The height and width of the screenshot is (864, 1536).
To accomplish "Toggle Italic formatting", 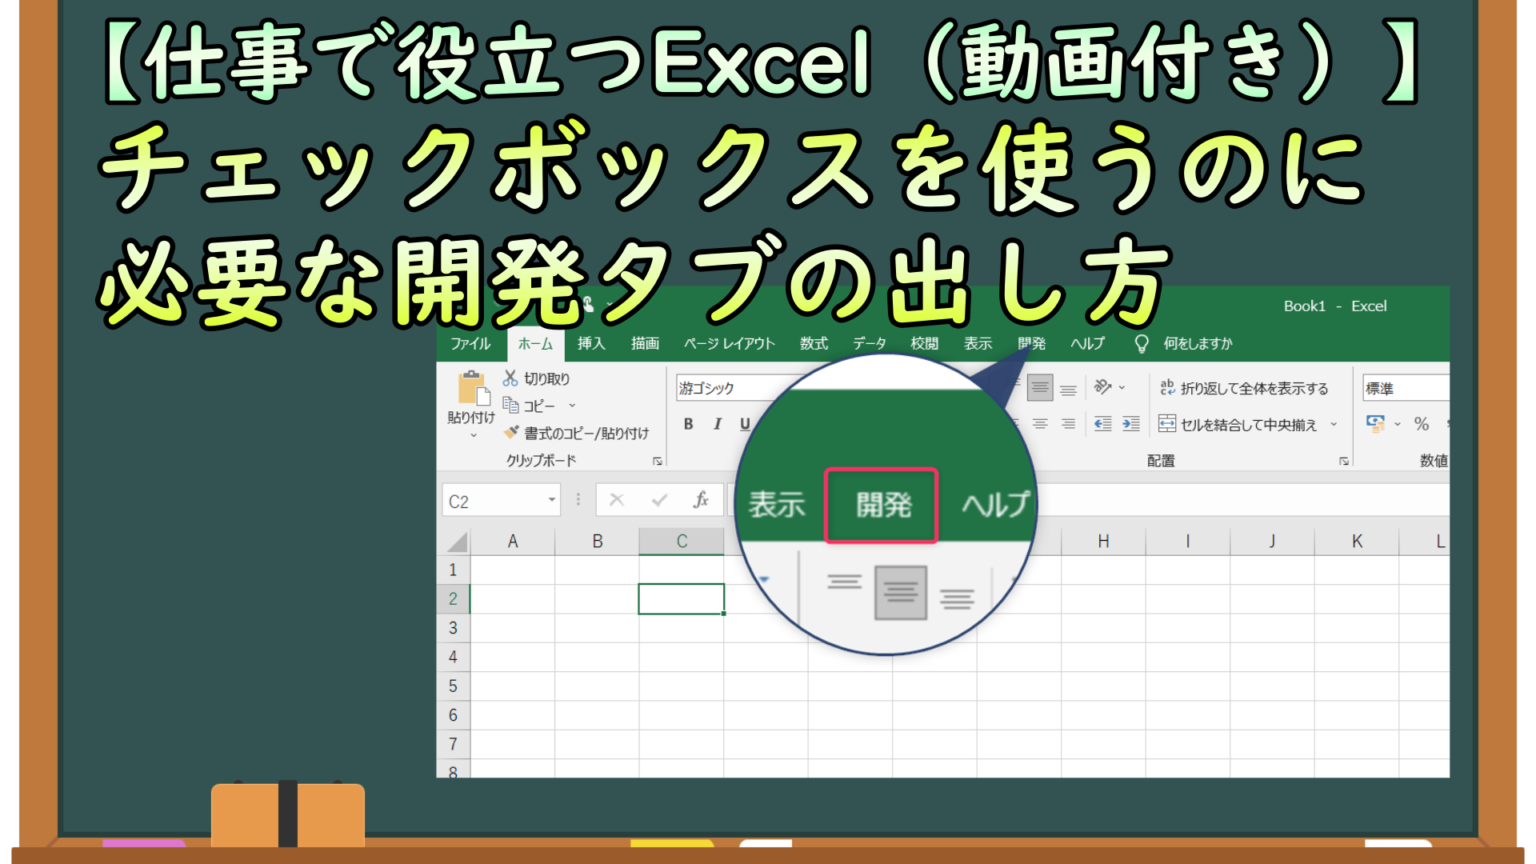I will (717, 424).
